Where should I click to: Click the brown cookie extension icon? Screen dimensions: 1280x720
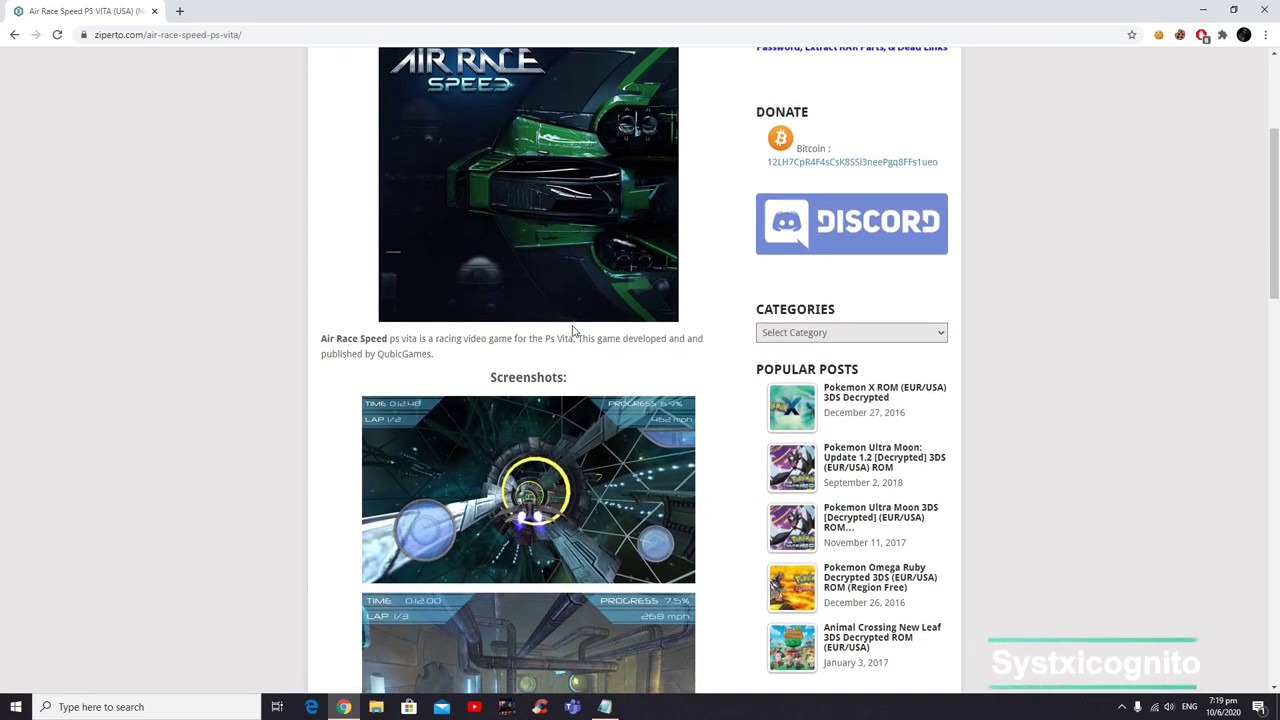1180,35
